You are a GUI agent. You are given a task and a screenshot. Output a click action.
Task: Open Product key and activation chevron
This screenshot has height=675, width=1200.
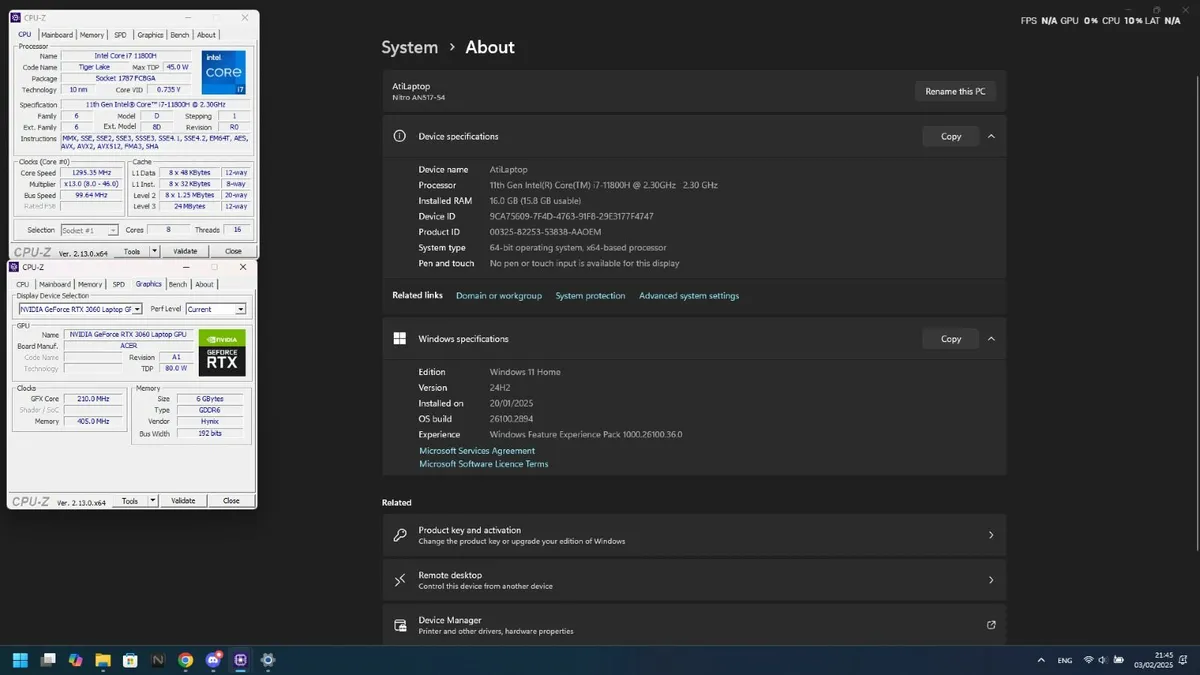(x=991, y=535)
